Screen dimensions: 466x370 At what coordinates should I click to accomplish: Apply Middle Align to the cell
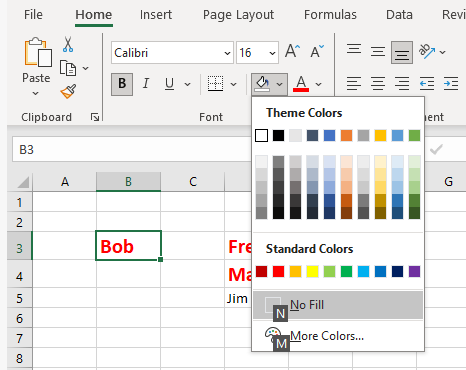click(378, 52)
